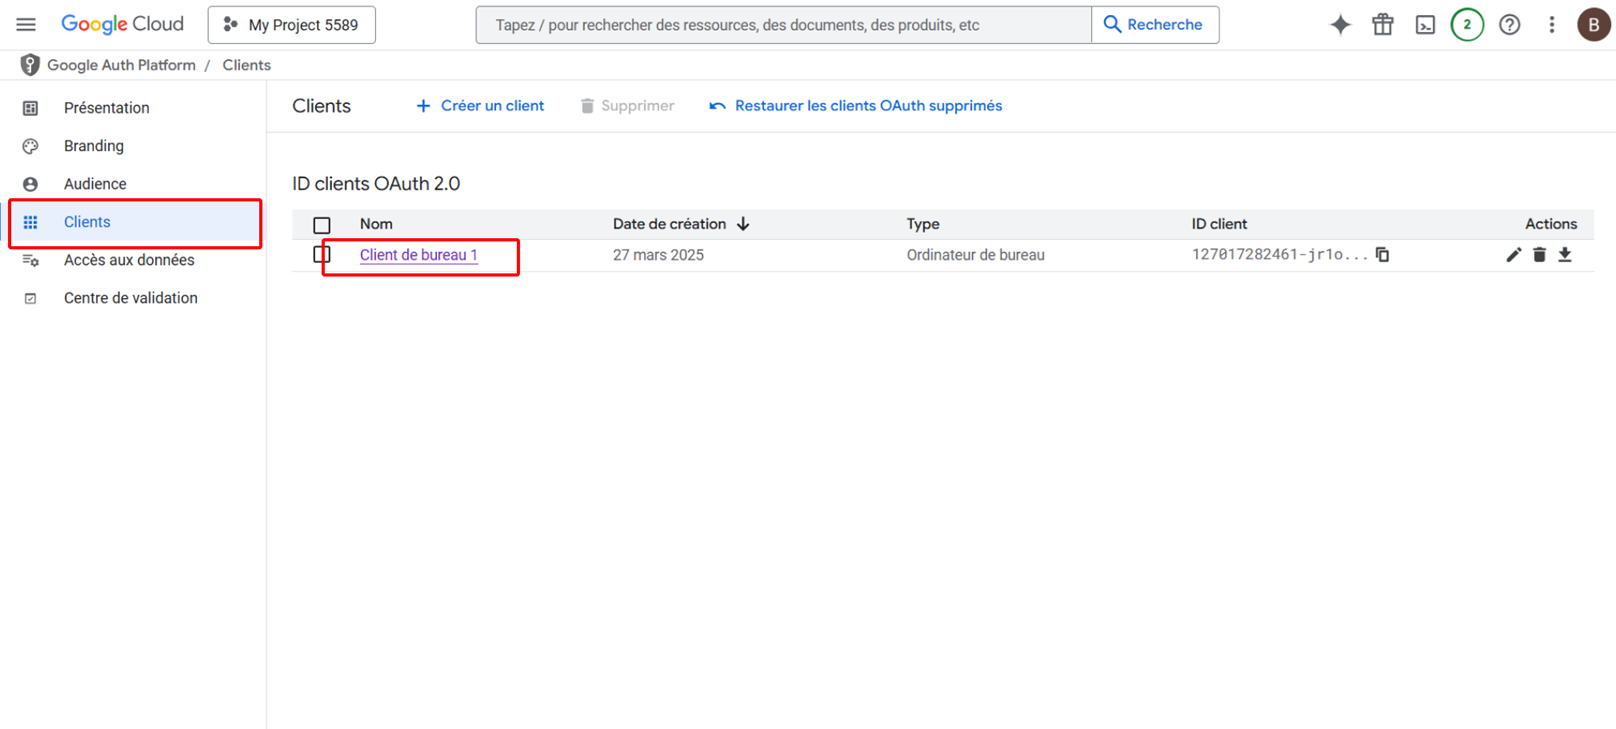Sort by Date de création arrow
The width and height of the screenshot is (1616, 729).
[x=743, y=224]
